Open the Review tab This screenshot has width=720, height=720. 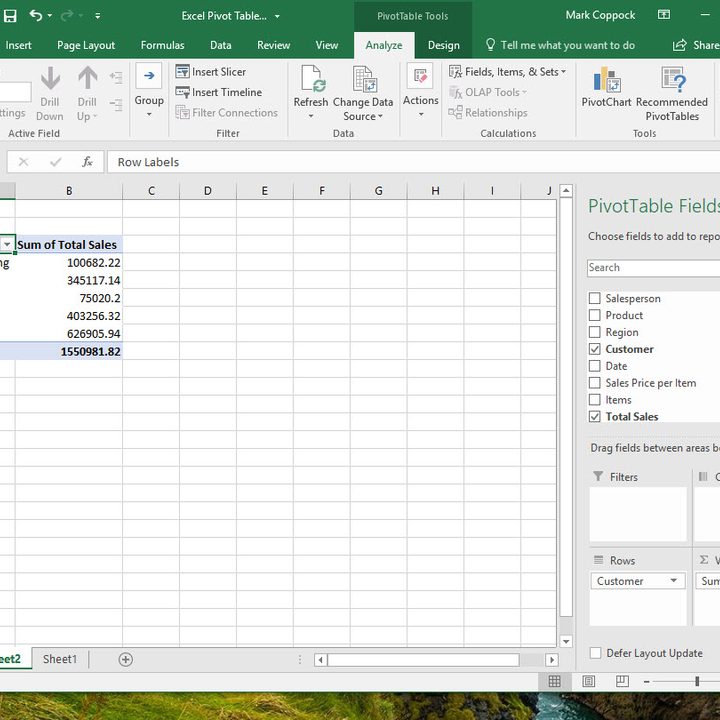tap(274, 45)
